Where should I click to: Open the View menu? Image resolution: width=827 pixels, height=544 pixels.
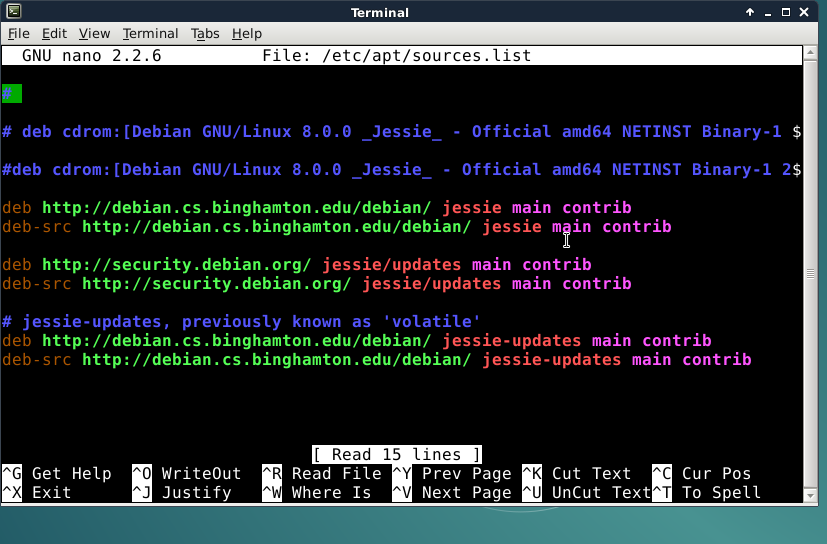pos(94,34)
